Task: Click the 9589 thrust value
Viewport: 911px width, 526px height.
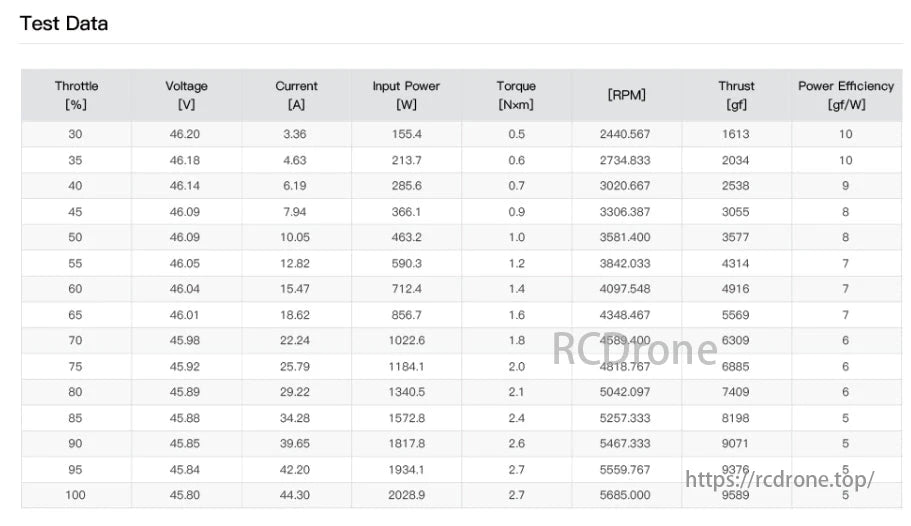Action: coord(735,495)
